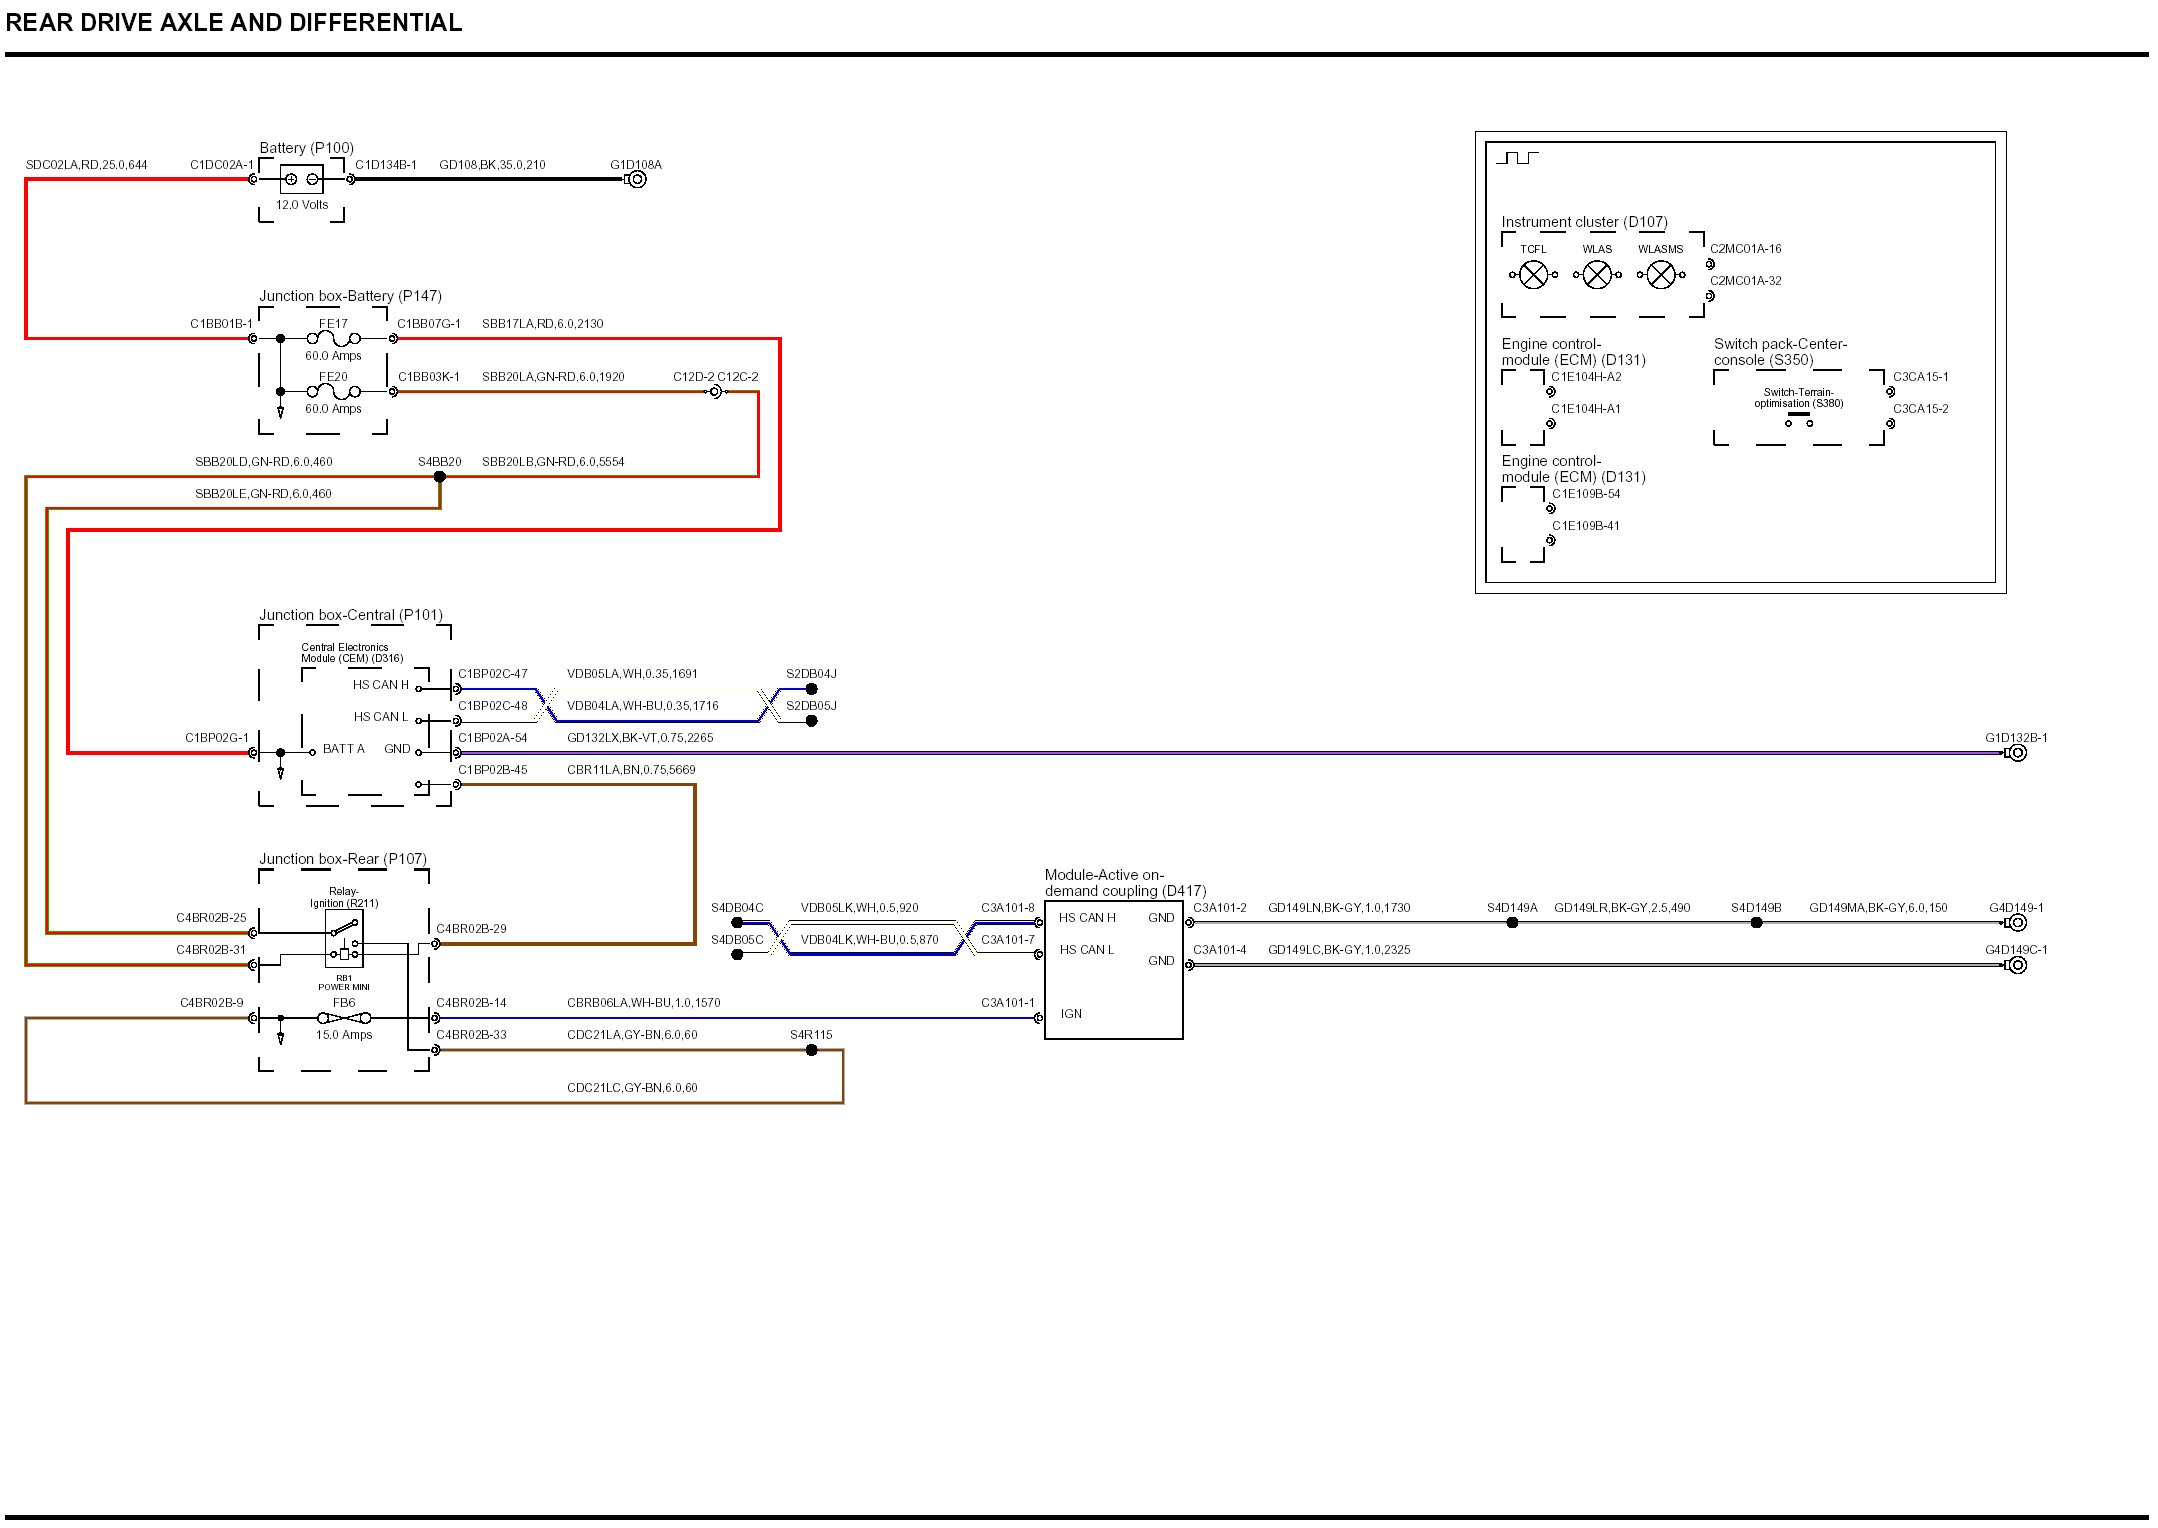This screenshot has width=2158, height=1528.
Task: Click the Rear Drive Axle and Differential title
Action: (x=234, y=23)
